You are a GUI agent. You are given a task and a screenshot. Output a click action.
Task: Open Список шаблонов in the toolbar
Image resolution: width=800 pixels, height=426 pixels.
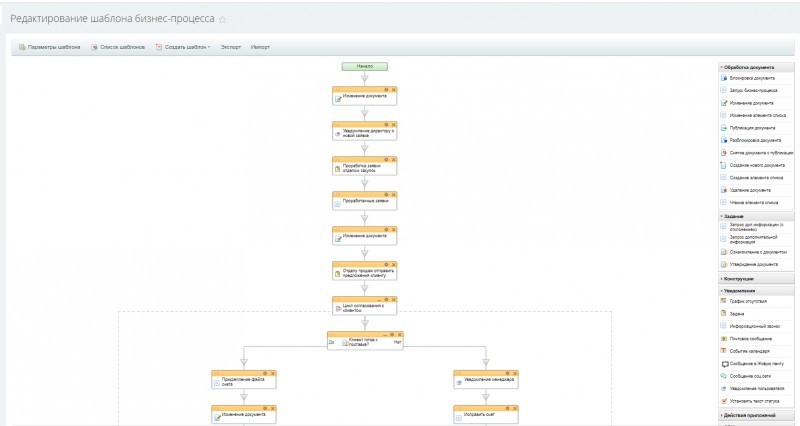point(118,47)
